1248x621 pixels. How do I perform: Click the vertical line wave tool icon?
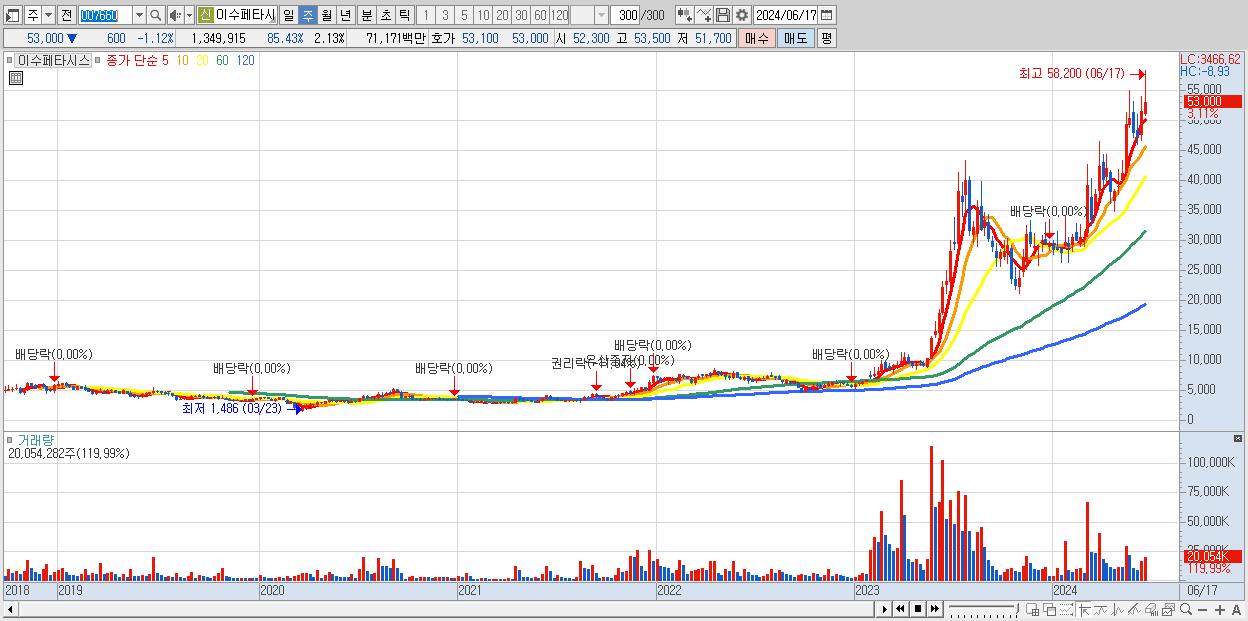(1118, 609)
